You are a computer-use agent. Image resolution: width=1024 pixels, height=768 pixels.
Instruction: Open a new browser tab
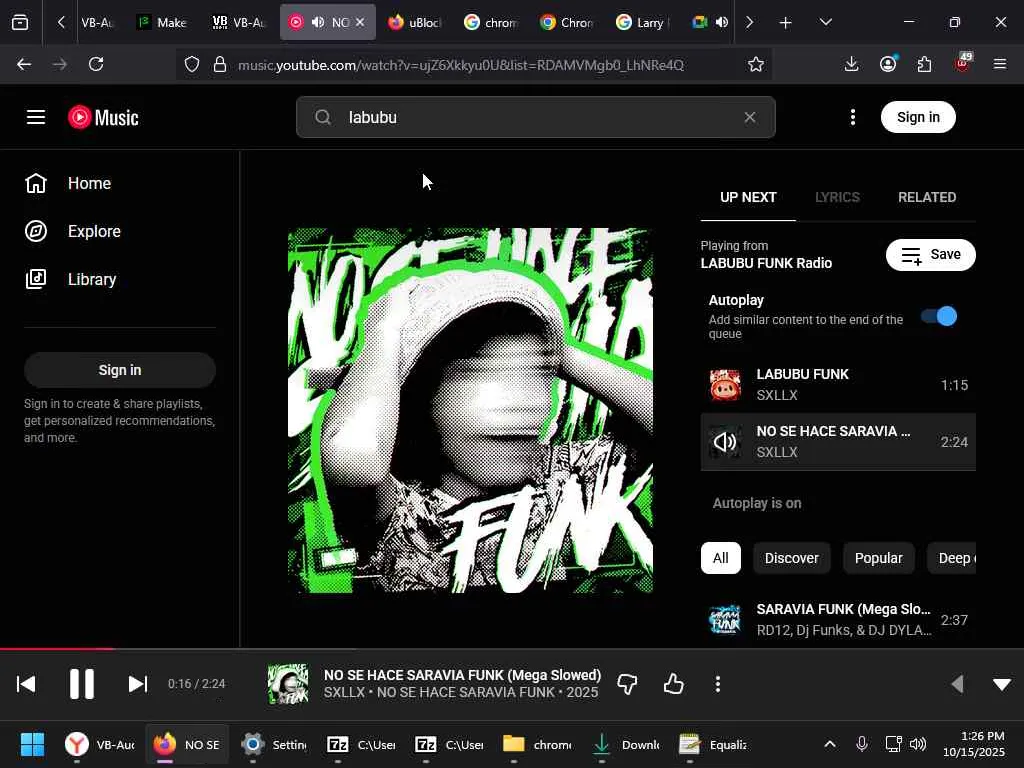click(x=786, y=23)
